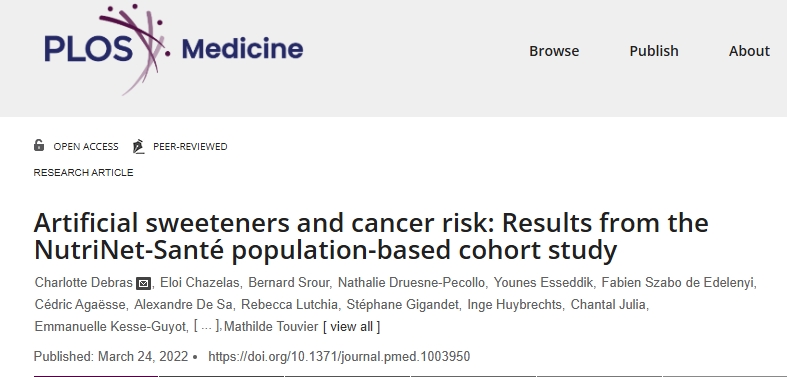
Task: Click the OPEN ACCESS label
Action: (86, 147)
